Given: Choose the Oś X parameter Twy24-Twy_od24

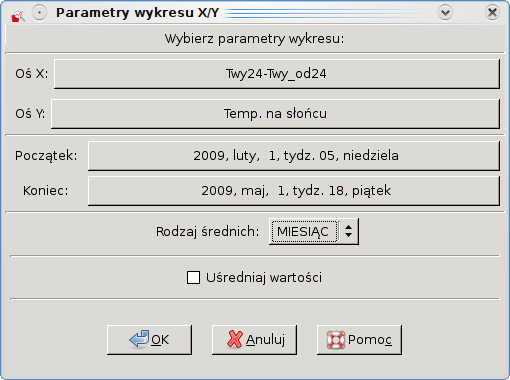Looking at the screenshot, I should pyautogui.click(x=277, y=74).
